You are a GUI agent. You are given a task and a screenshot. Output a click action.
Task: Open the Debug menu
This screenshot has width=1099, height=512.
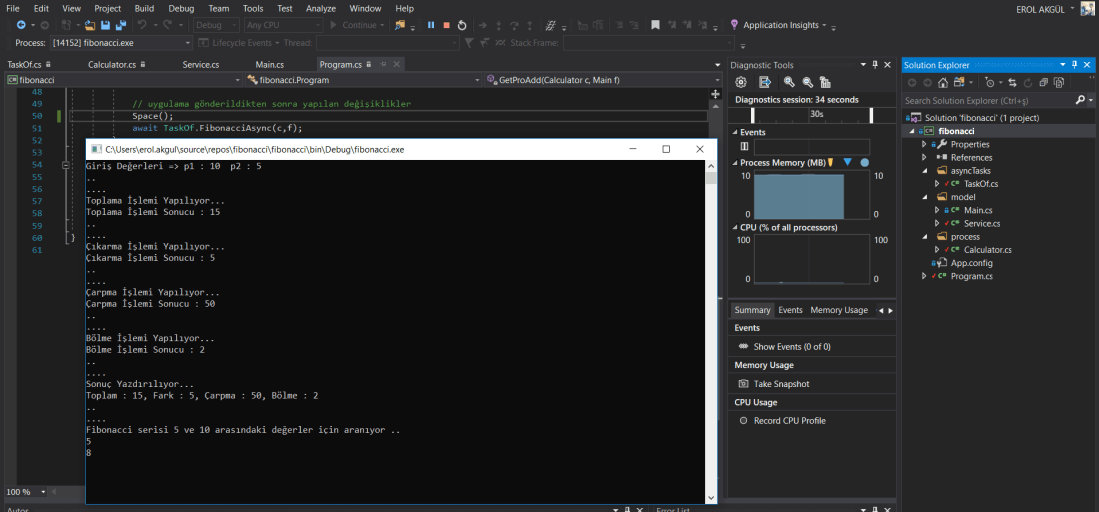tap(181, 8)
